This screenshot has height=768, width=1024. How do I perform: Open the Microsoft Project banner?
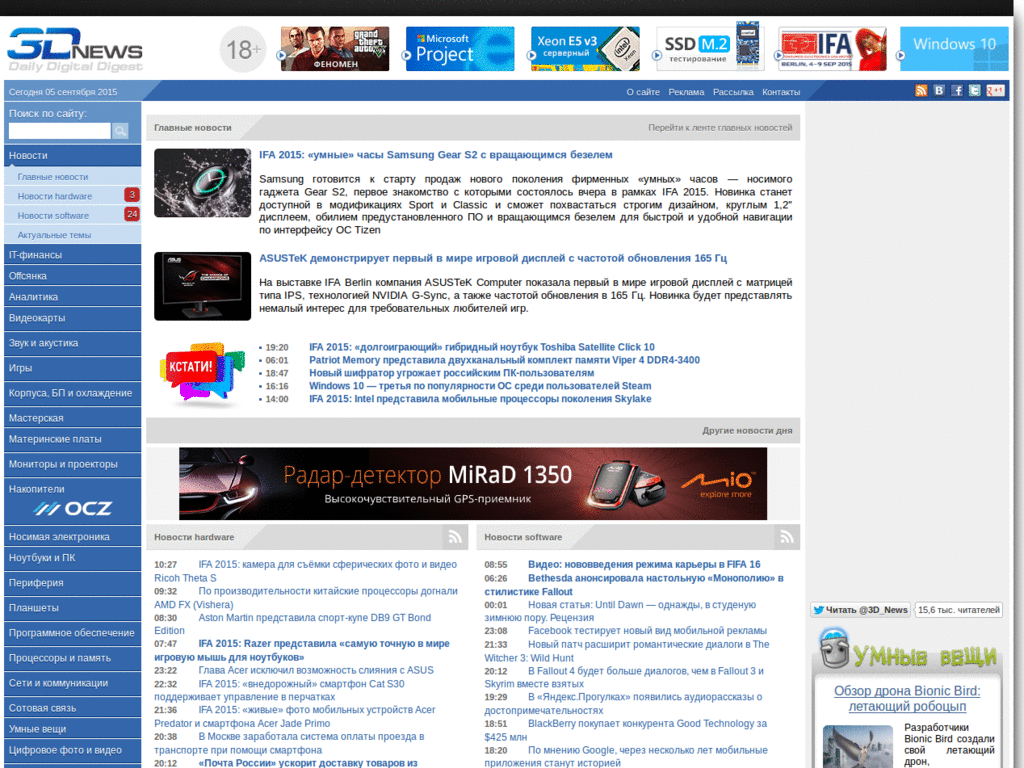pyautogui.click(x=460, y=49)
